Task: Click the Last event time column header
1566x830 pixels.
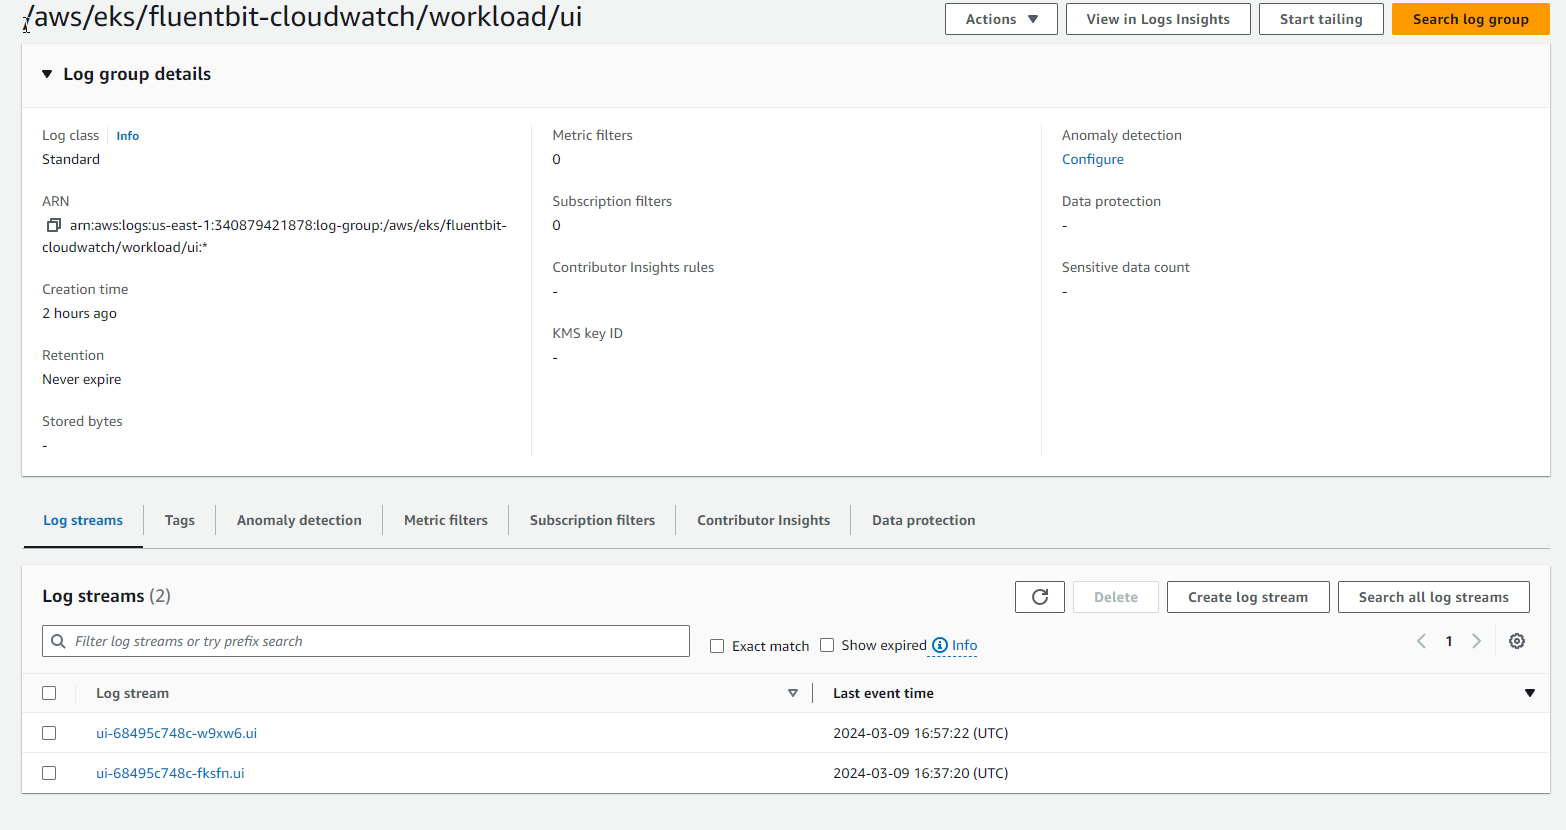Action: coord(883,693)
